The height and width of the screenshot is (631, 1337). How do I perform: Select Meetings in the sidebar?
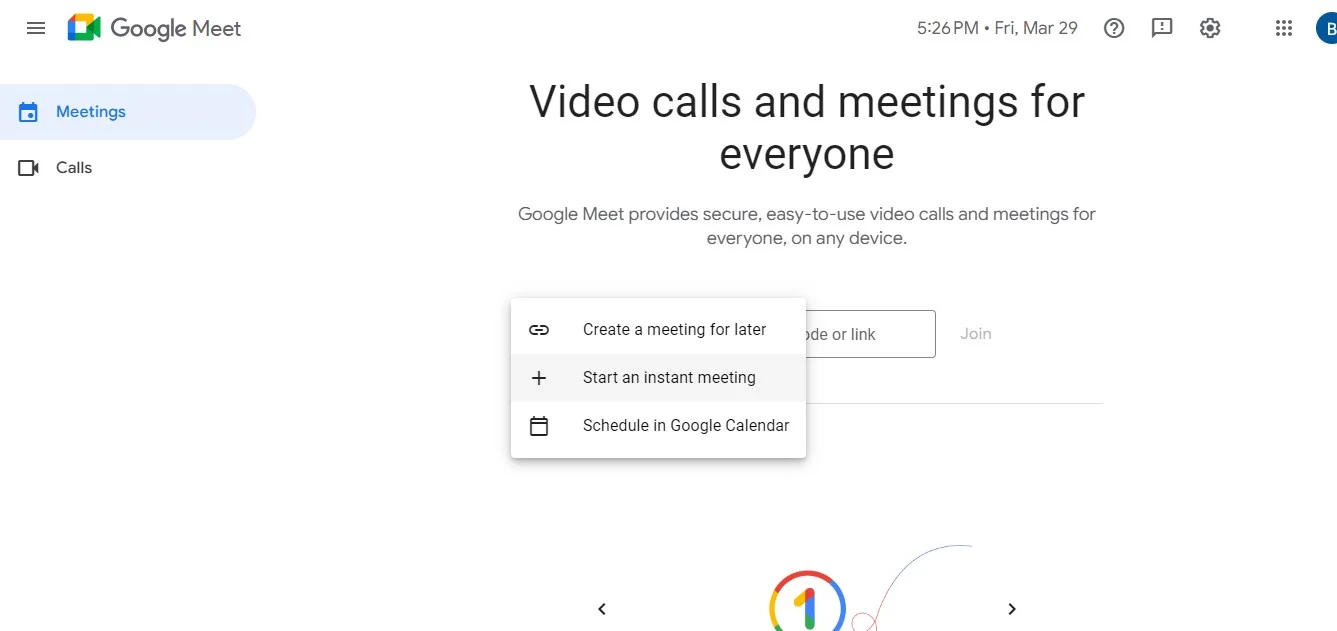point(128,112)
